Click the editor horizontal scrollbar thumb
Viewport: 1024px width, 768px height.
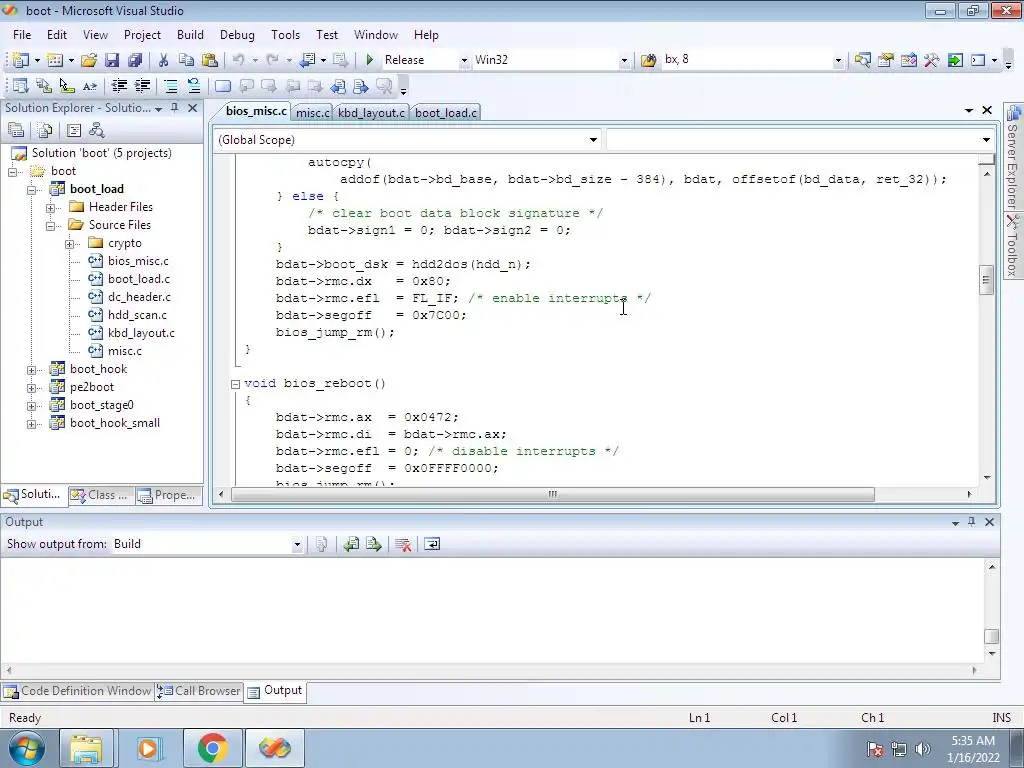click(x=552, y=494)
